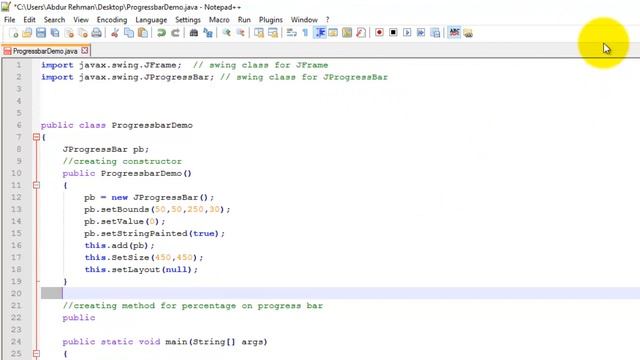
Task: Click on '//creating constructor' comment
Action: coord(122,161)
